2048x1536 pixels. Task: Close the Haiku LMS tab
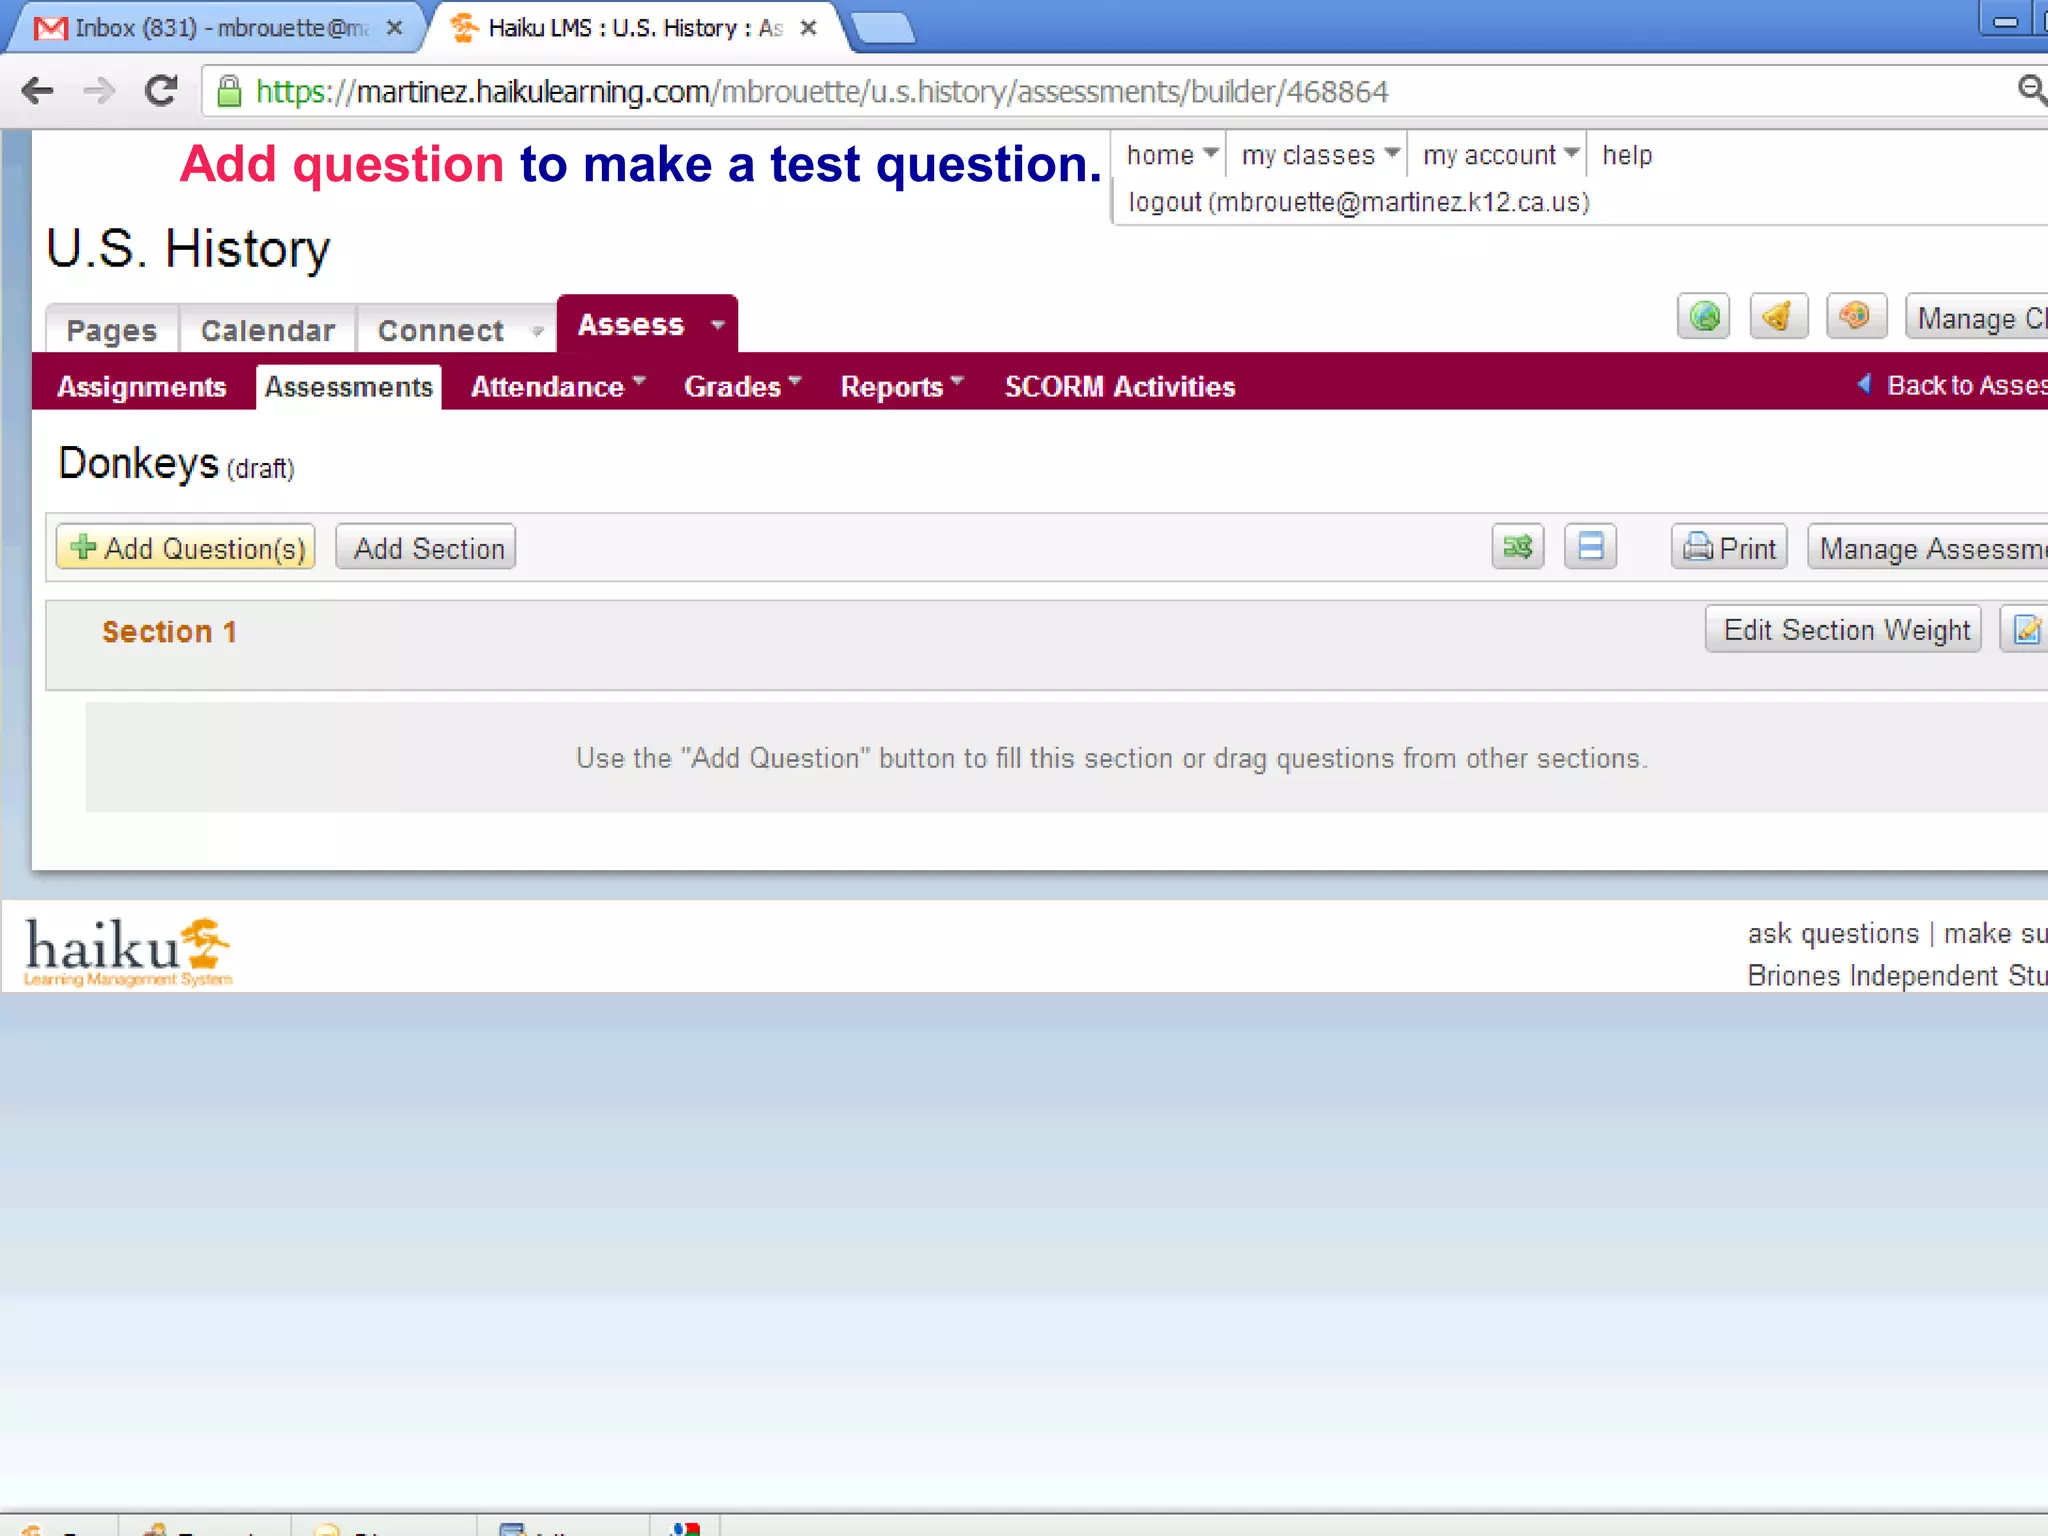[809, 28]
